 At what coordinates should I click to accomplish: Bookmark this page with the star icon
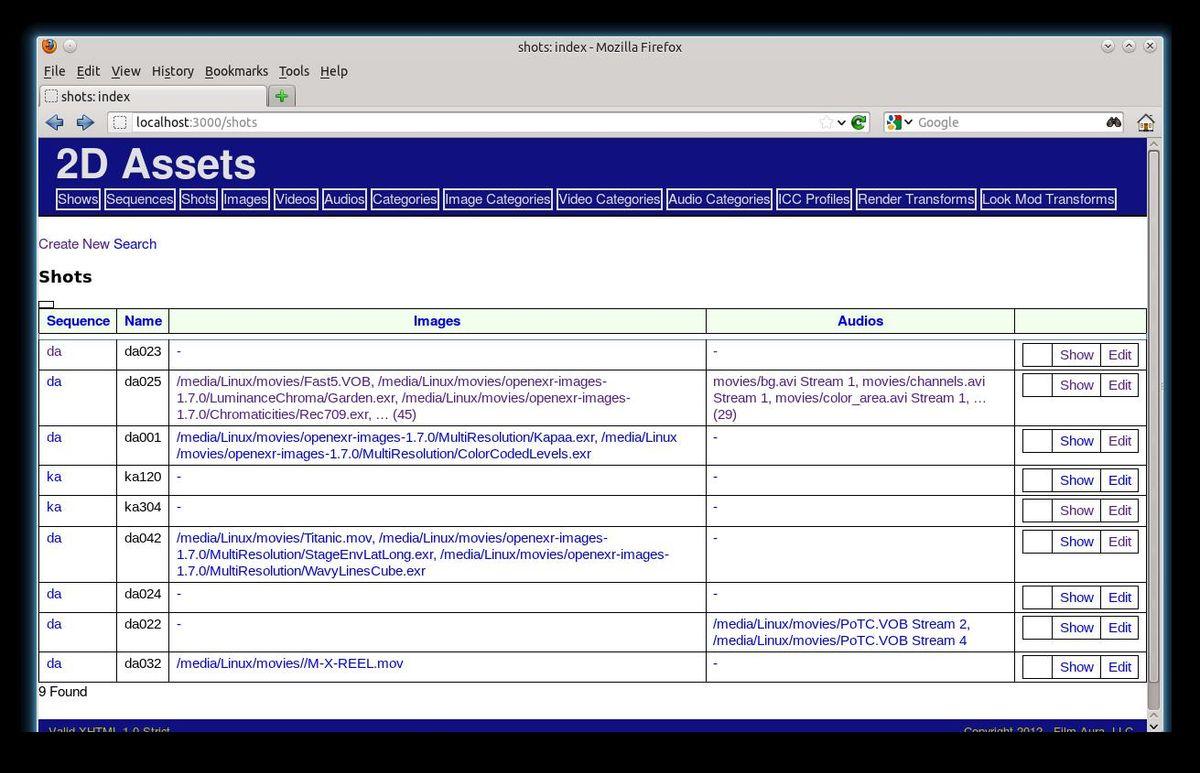(826, 122)
